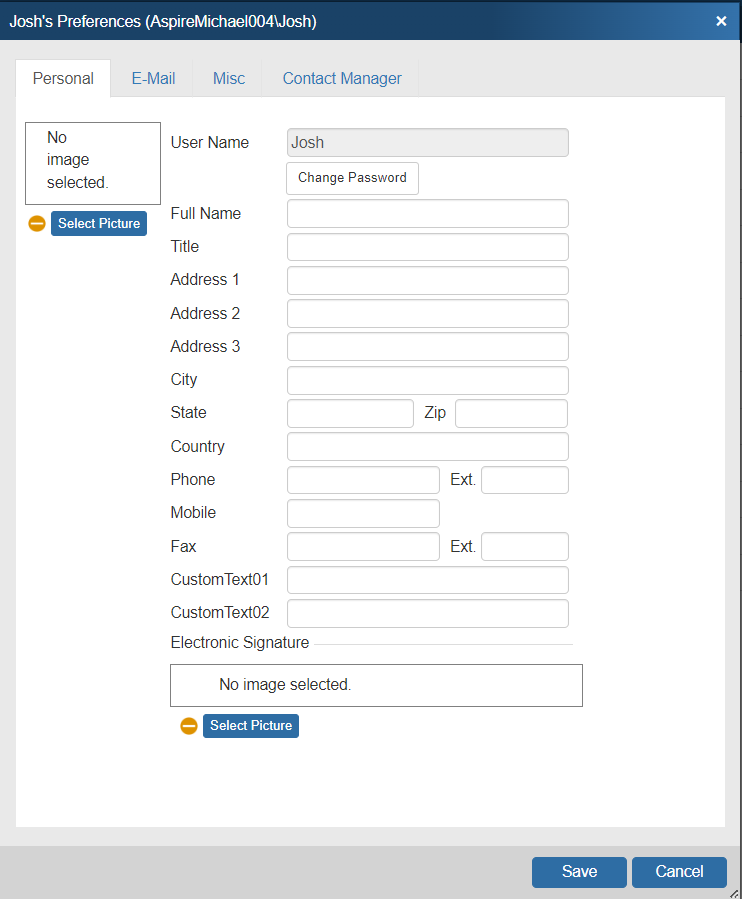Open the Misc tab
Viewport: 742px width, 899px height.
pyautogui.click(x=228, y=78)
